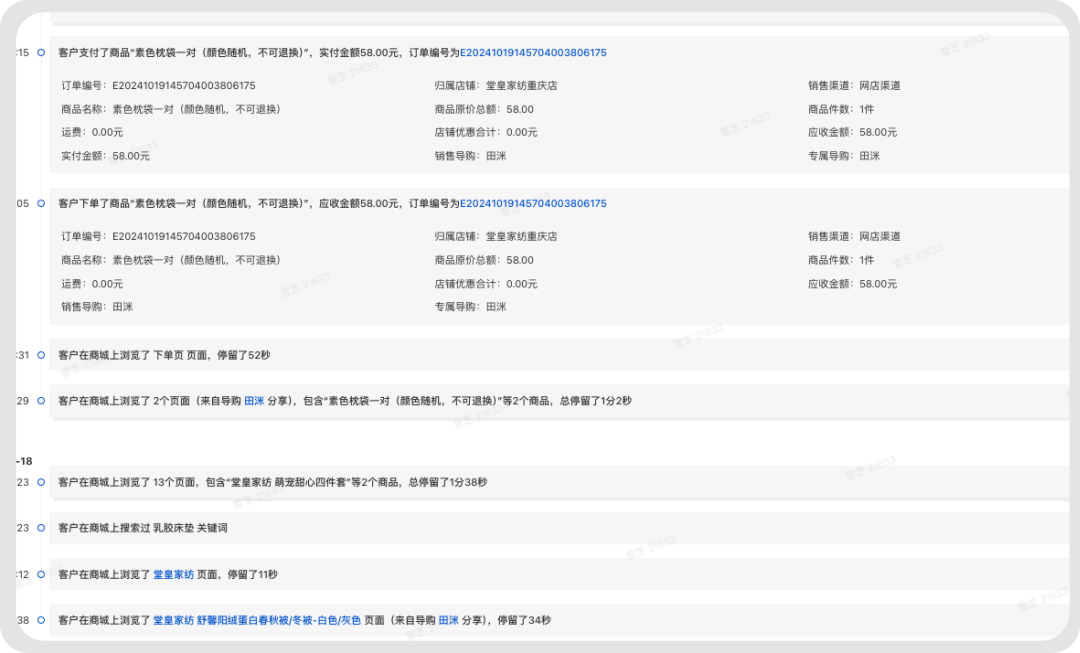
Task: Click 13个页面 browsing record with 萌宠甜心四件套
Action: (559, 482)
